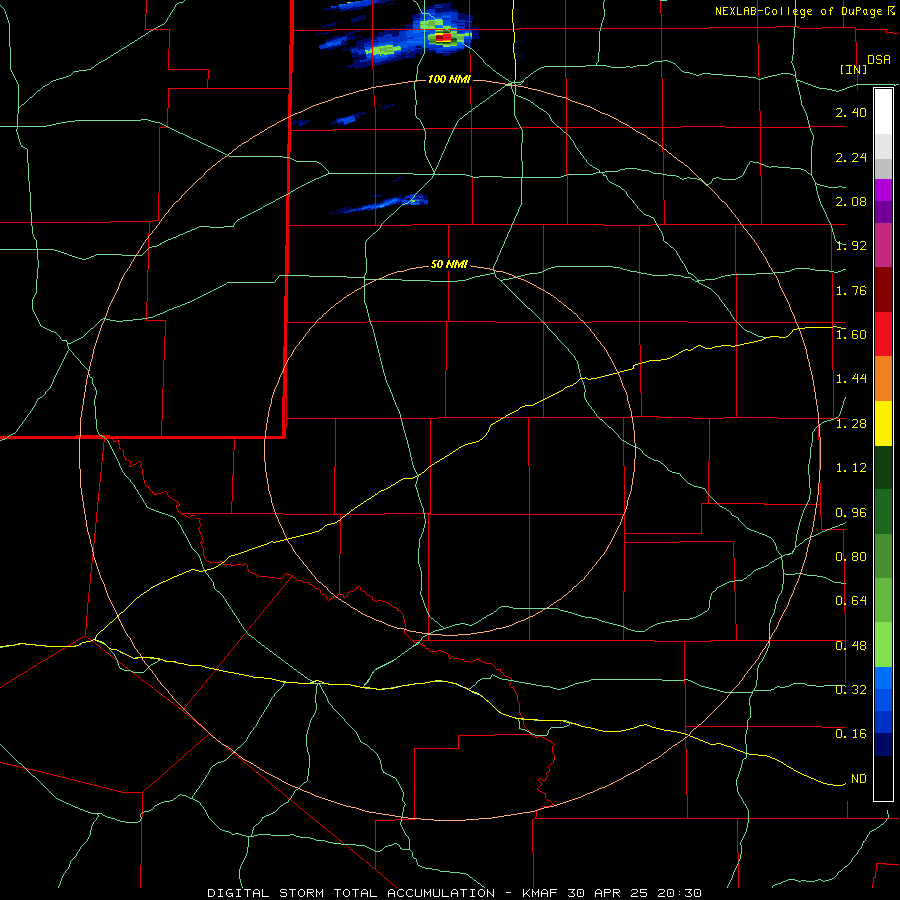Screen dimensions: 900x900
Task: Select the navy blue legend swatch
Action: [x=883, y=744]
